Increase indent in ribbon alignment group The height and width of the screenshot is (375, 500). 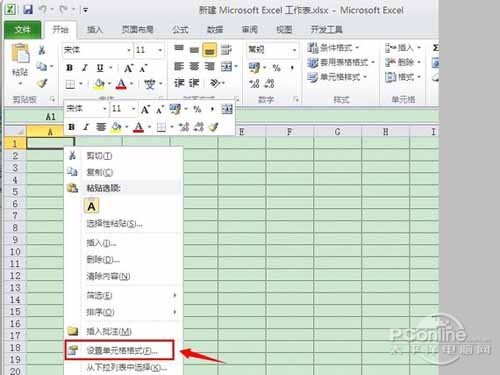[x=194, y=83]
